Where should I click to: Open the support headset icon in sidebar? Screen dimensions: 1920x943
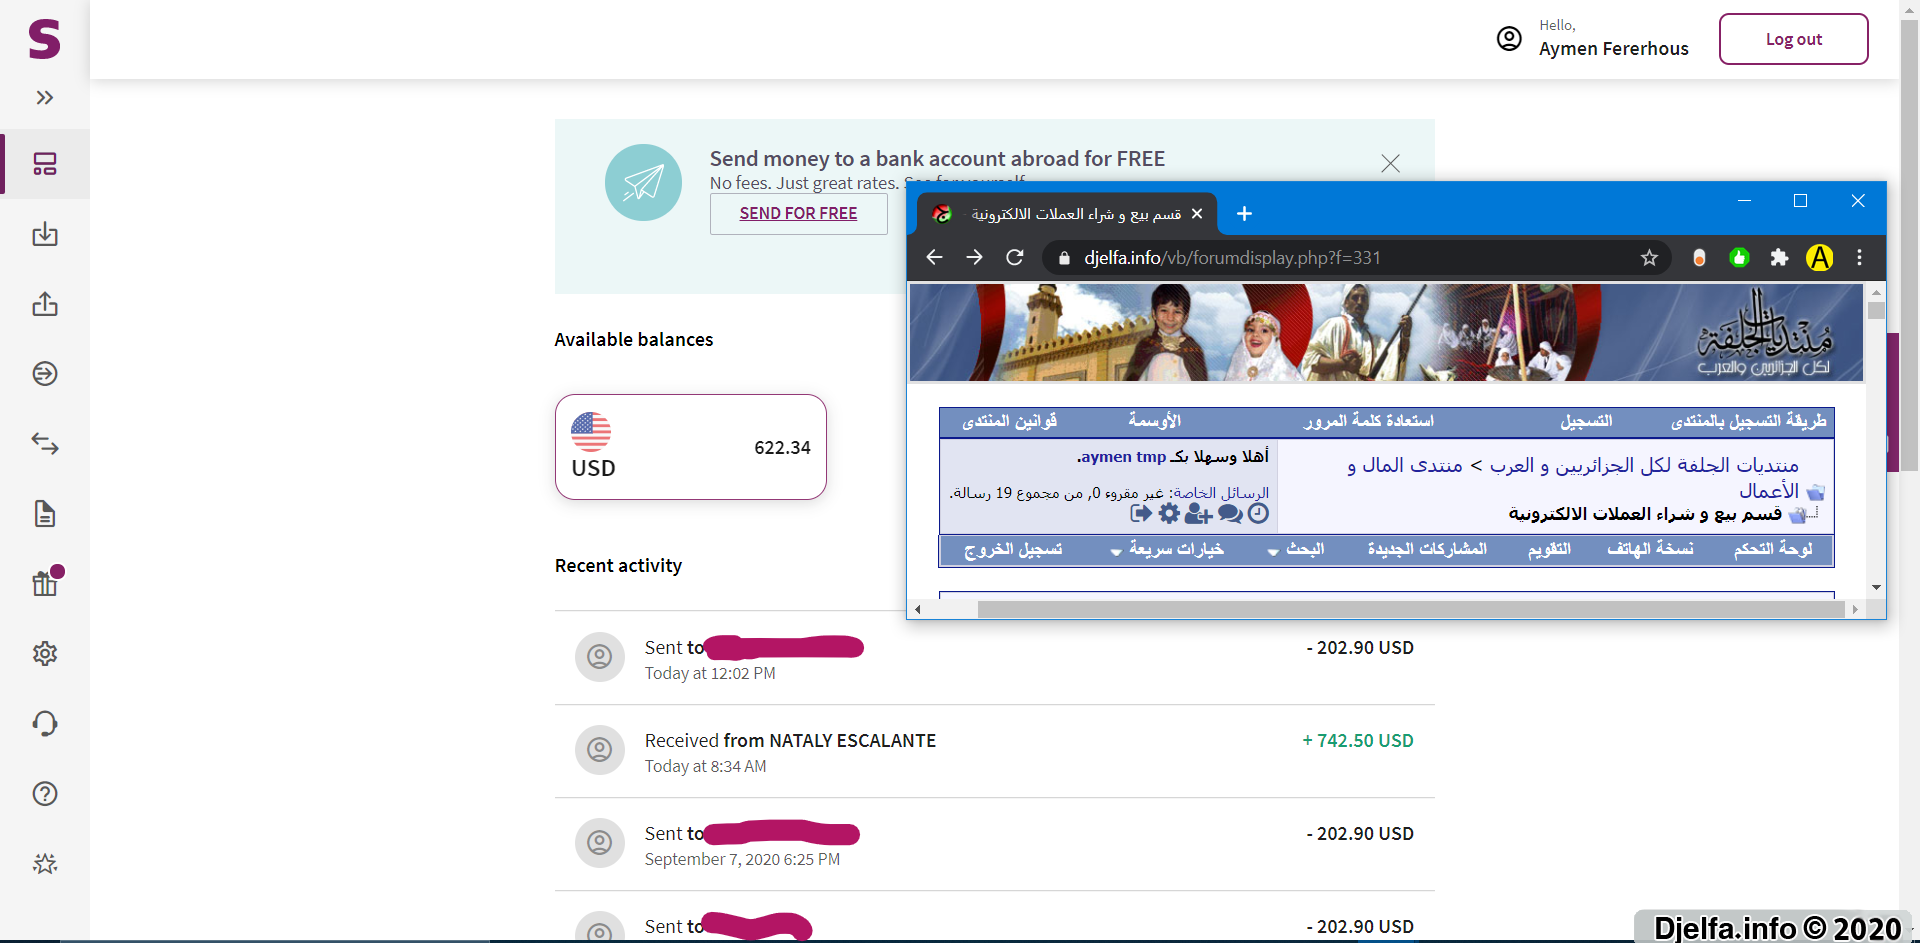click(45, 723)
